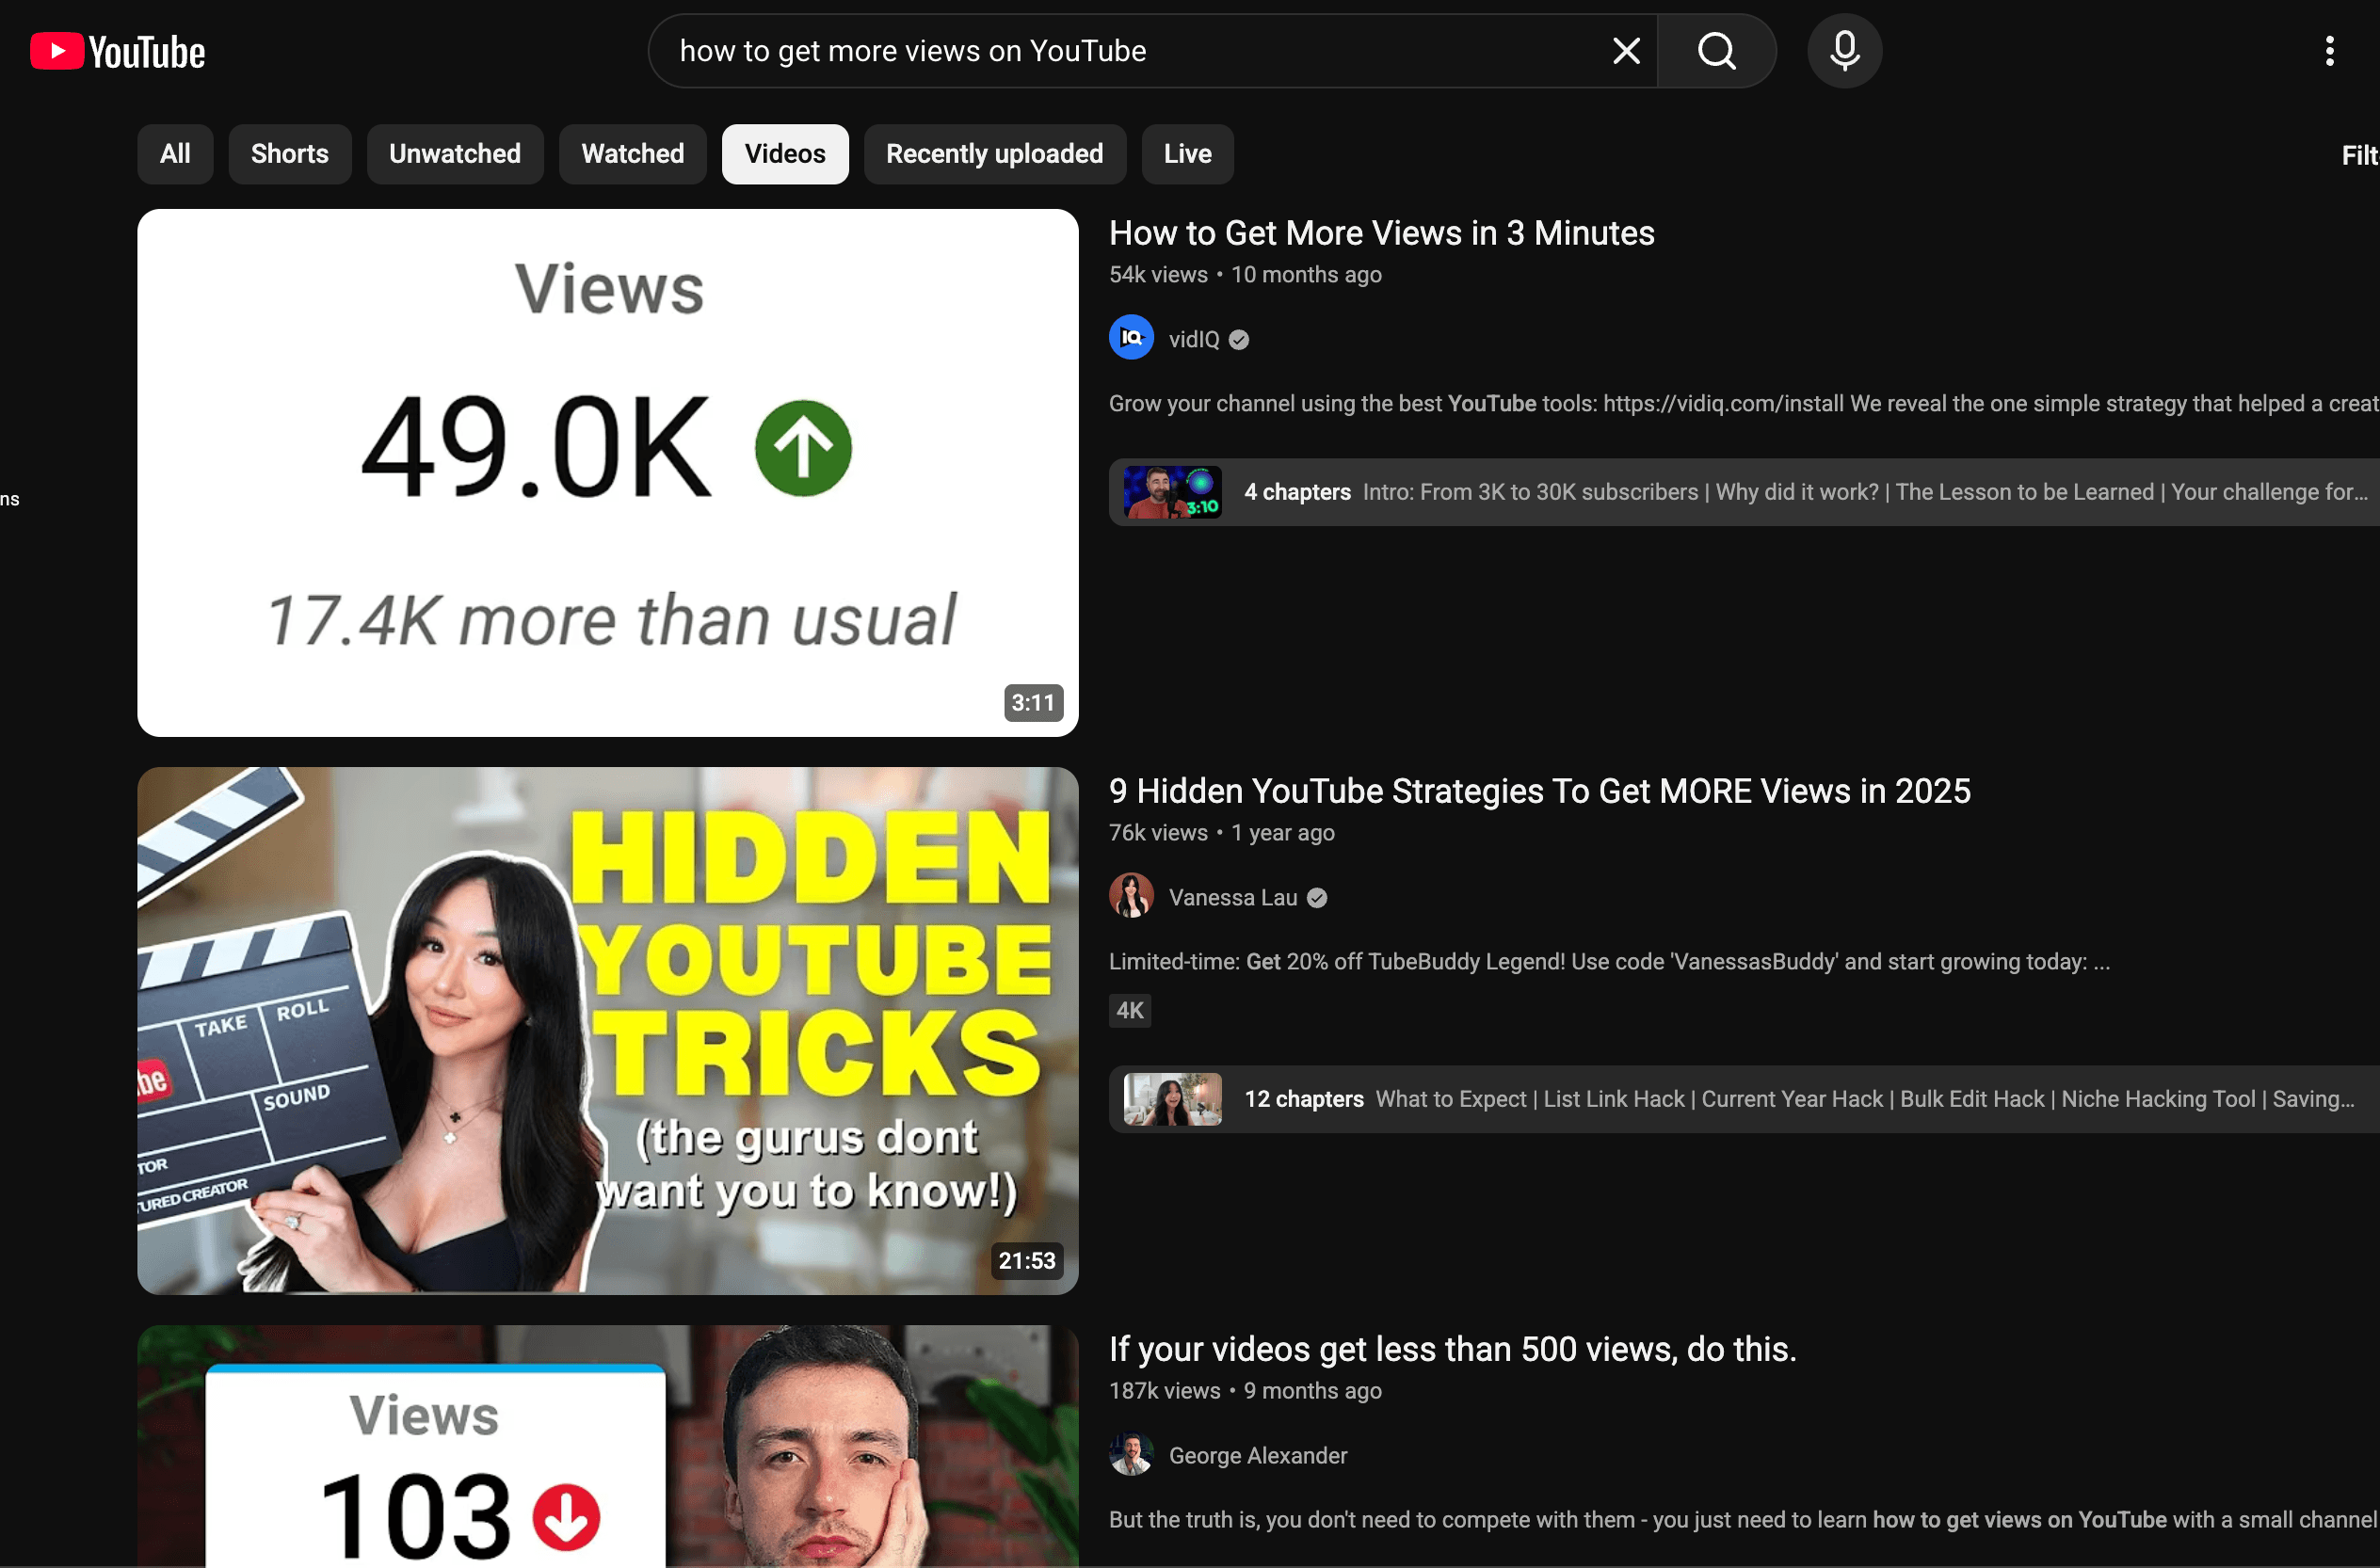Visit the vidIQ channel name

coord(1194,340)
